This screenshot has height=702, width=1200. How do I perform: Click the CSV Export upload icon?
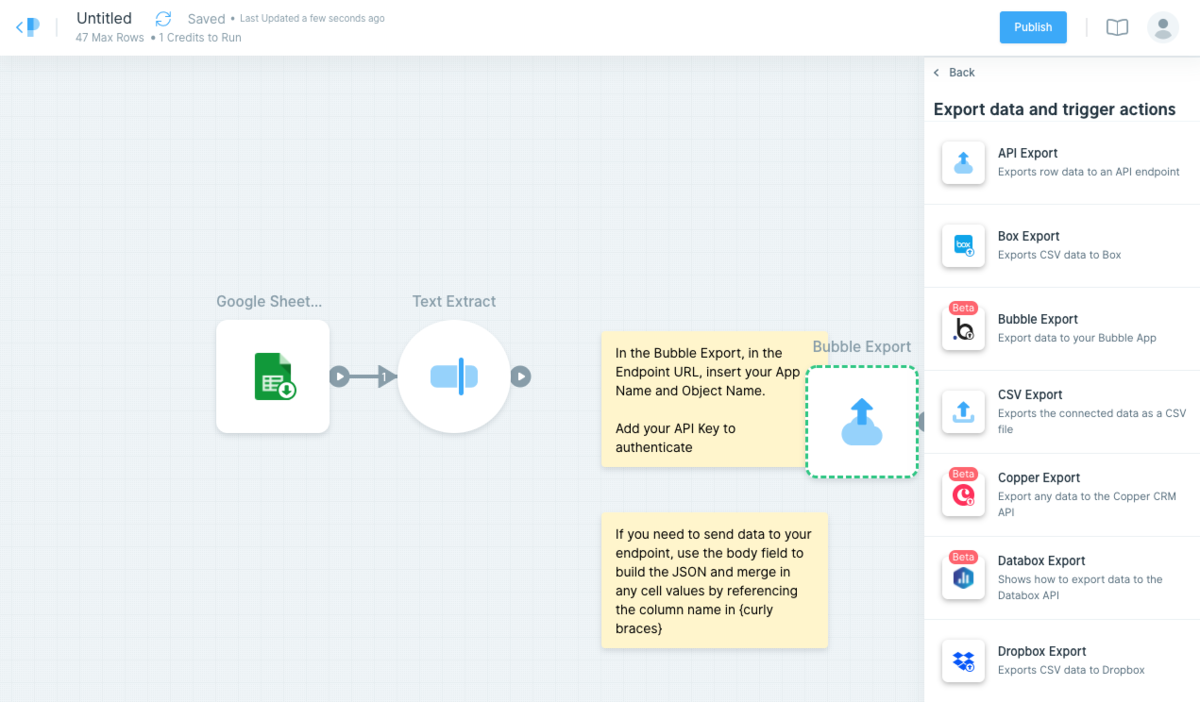(x=964, y=411)
